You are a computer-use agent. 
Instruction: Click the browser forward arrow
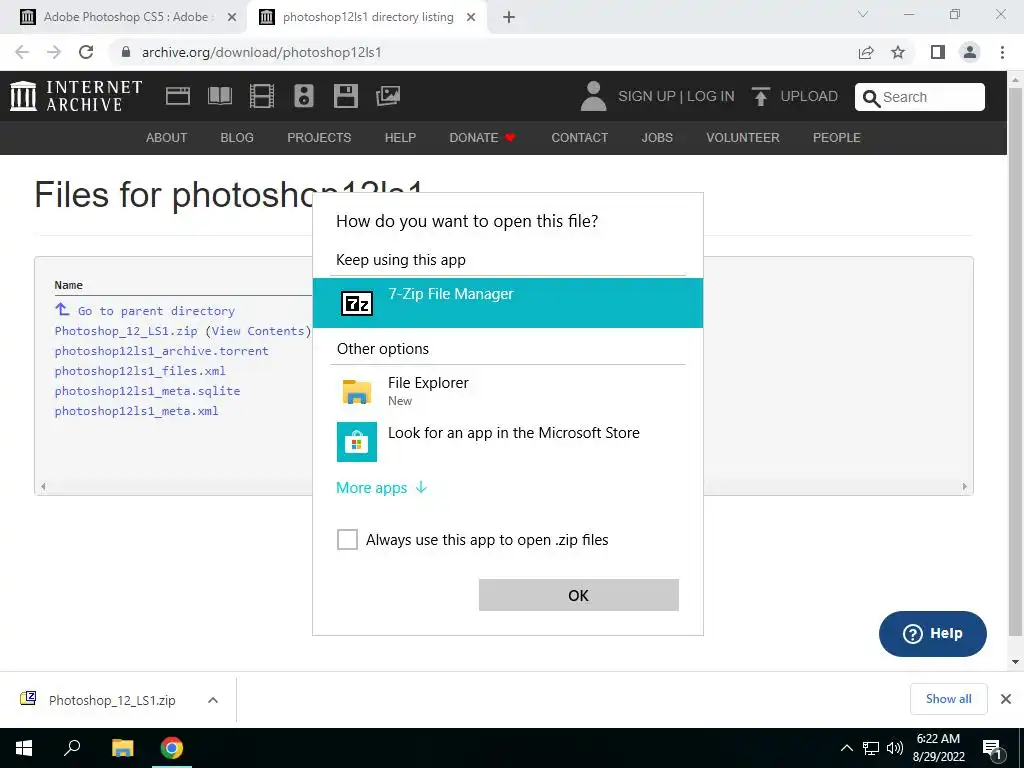click(54, 52)
